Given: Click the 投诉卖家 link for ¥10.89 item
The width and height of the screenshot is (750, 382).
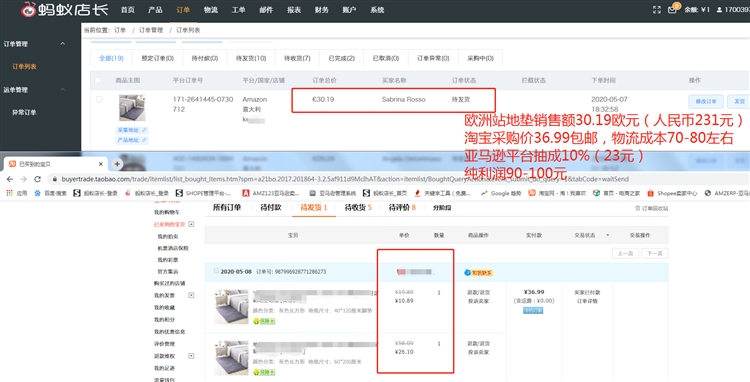Looking at the screenshot, I should [478, 301].
